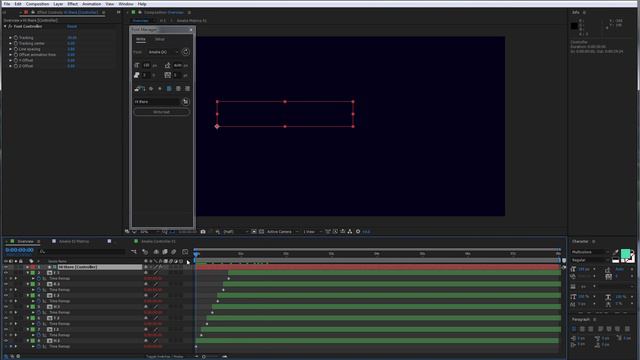Open font style Regular dropdown in Character
The image size is (640, 360).
click(589, 260)
